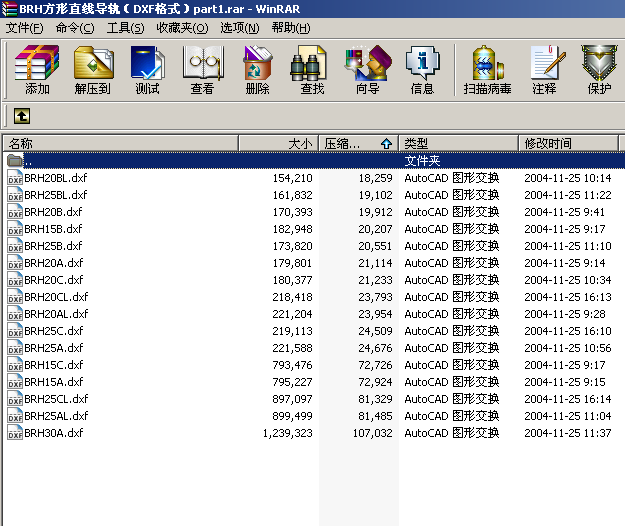This screenshot has height=526, width=625.
Task: Click DXF icon of BRH25AL.dxf
Action: (x=15, y=416)
